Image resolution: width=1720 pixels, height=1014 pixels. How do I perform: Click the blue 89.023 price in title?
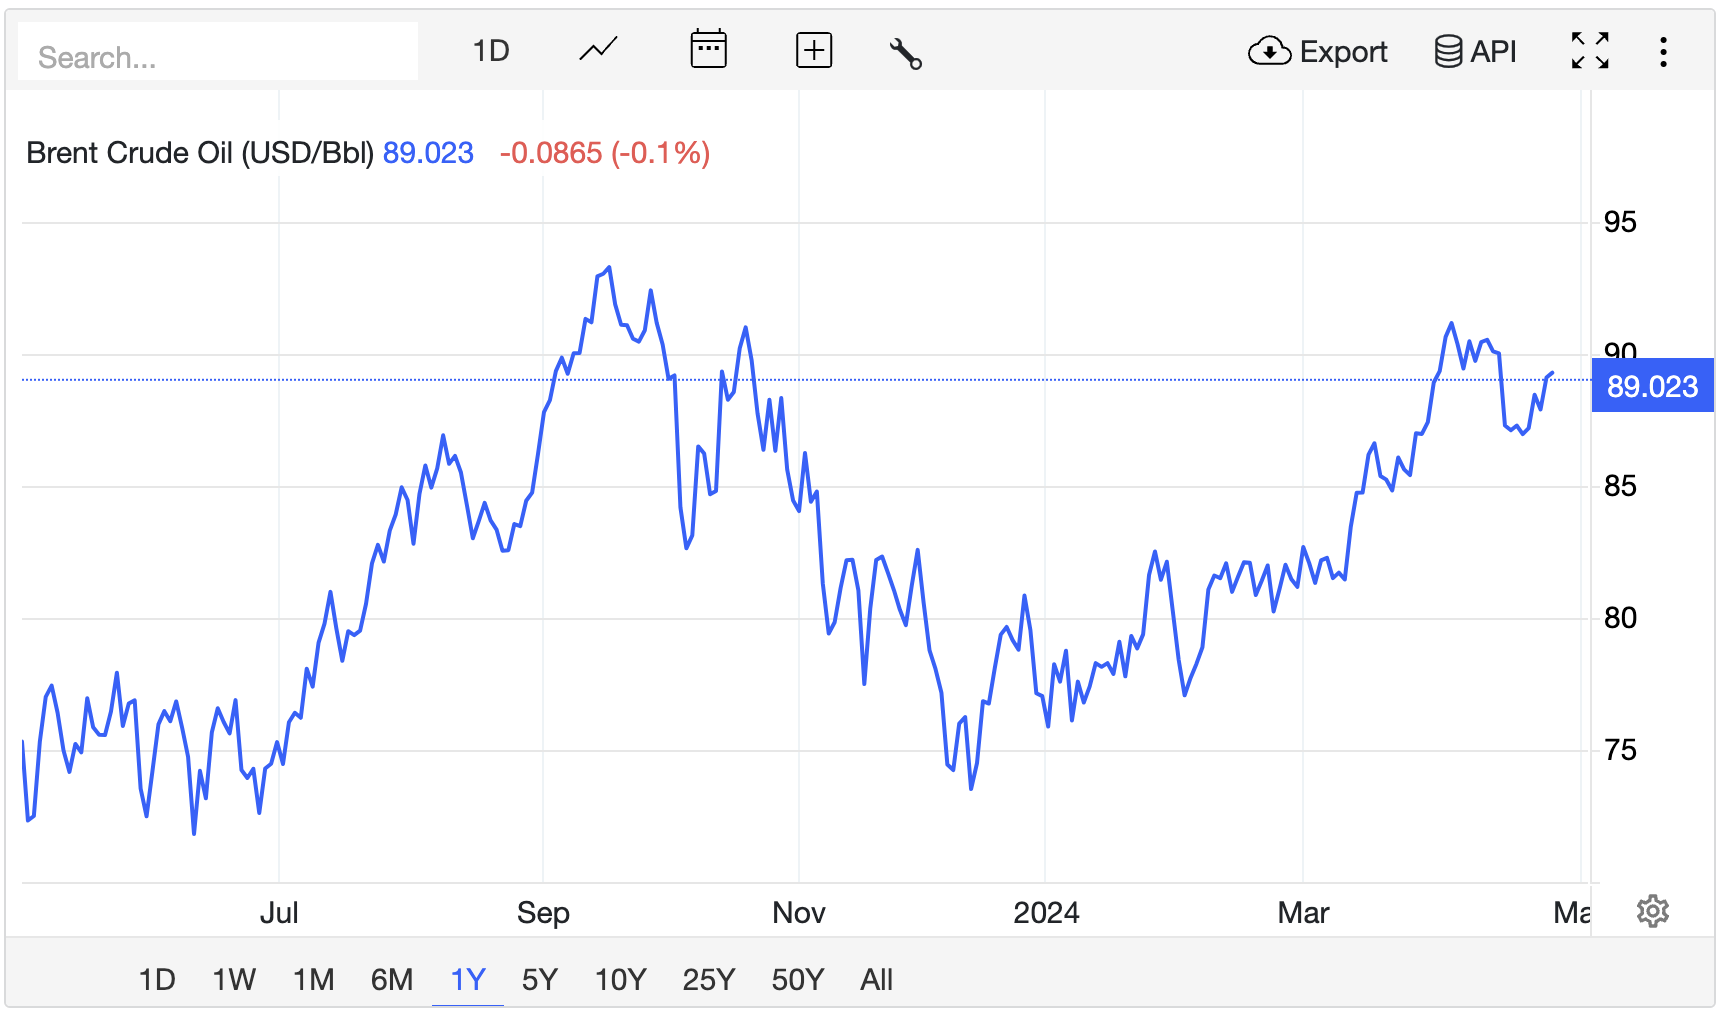(428, 153)
